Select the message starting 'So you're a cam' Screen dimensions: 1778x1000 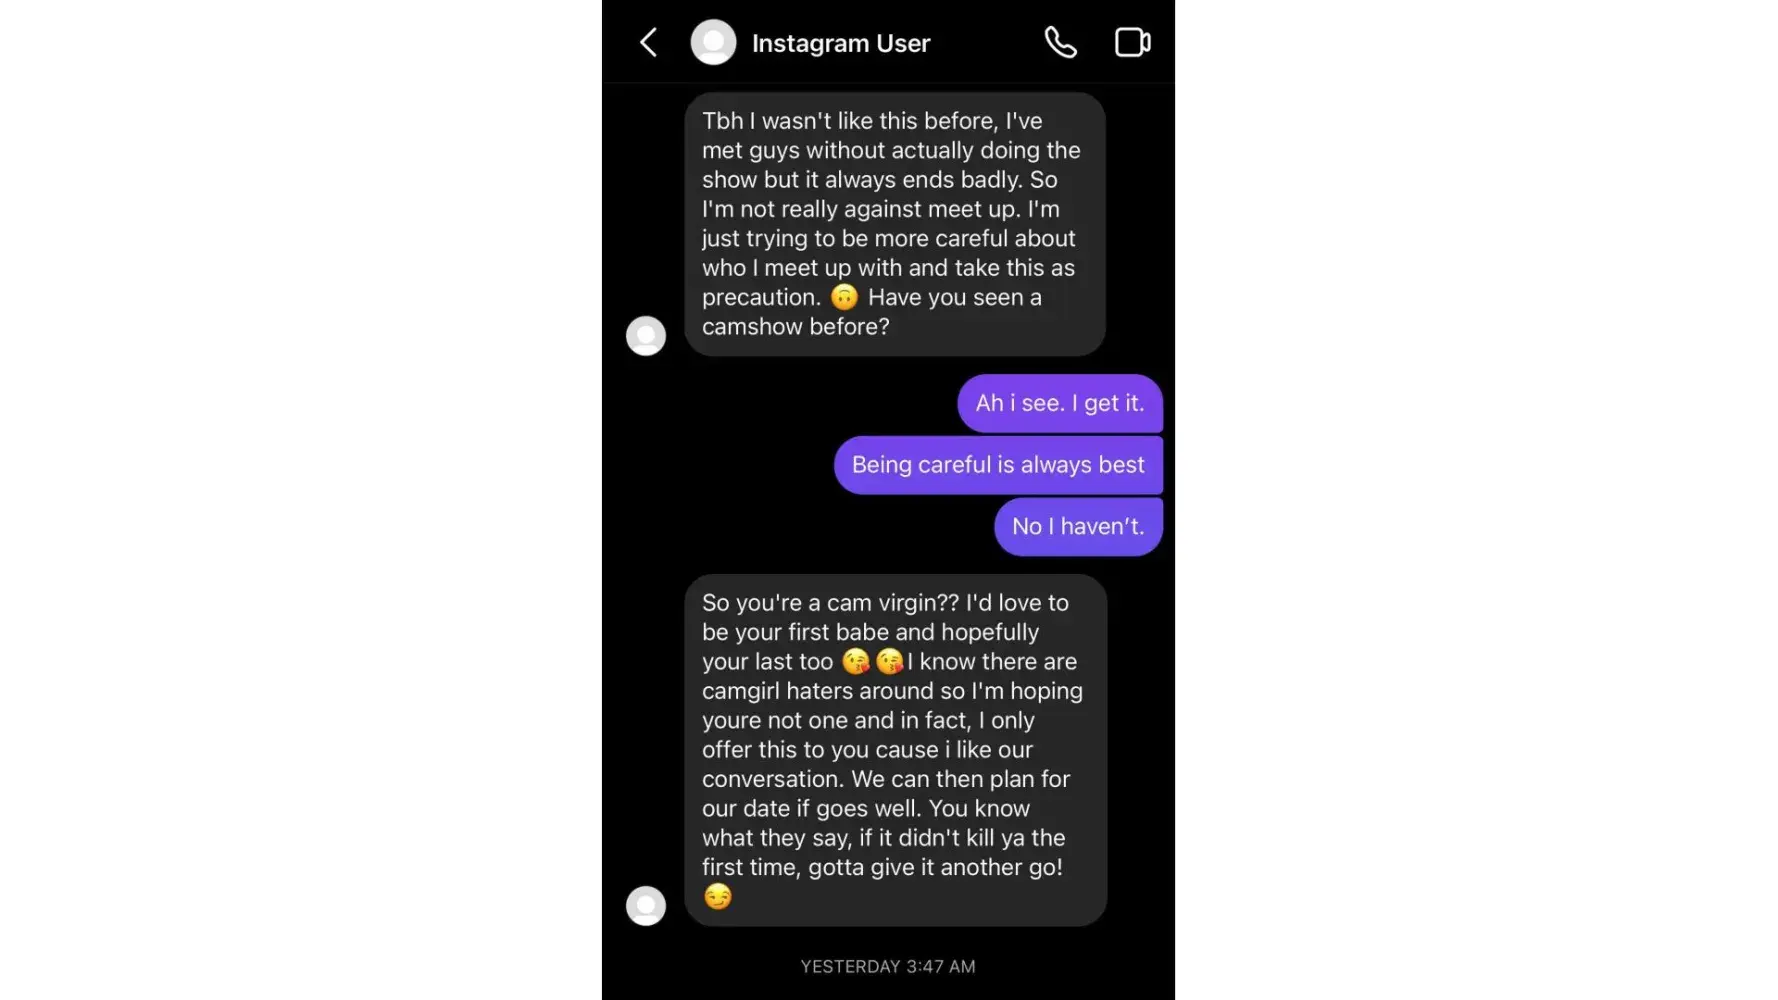[x=895, y=750]
